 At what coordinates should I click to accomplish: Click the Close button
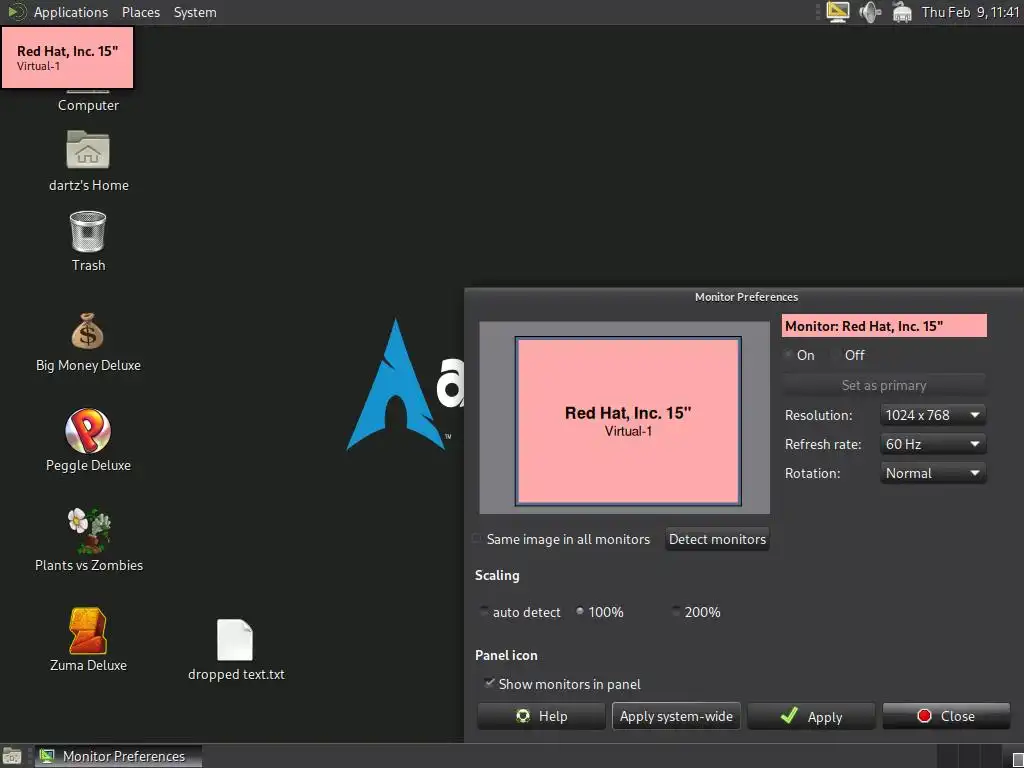pyautogui.click(x=946, y=716)
